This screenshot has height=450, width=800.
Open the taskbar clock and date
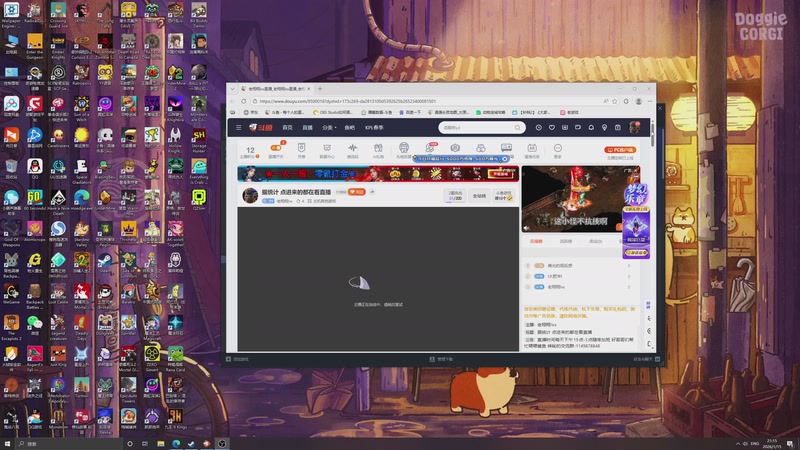(772, 444)
